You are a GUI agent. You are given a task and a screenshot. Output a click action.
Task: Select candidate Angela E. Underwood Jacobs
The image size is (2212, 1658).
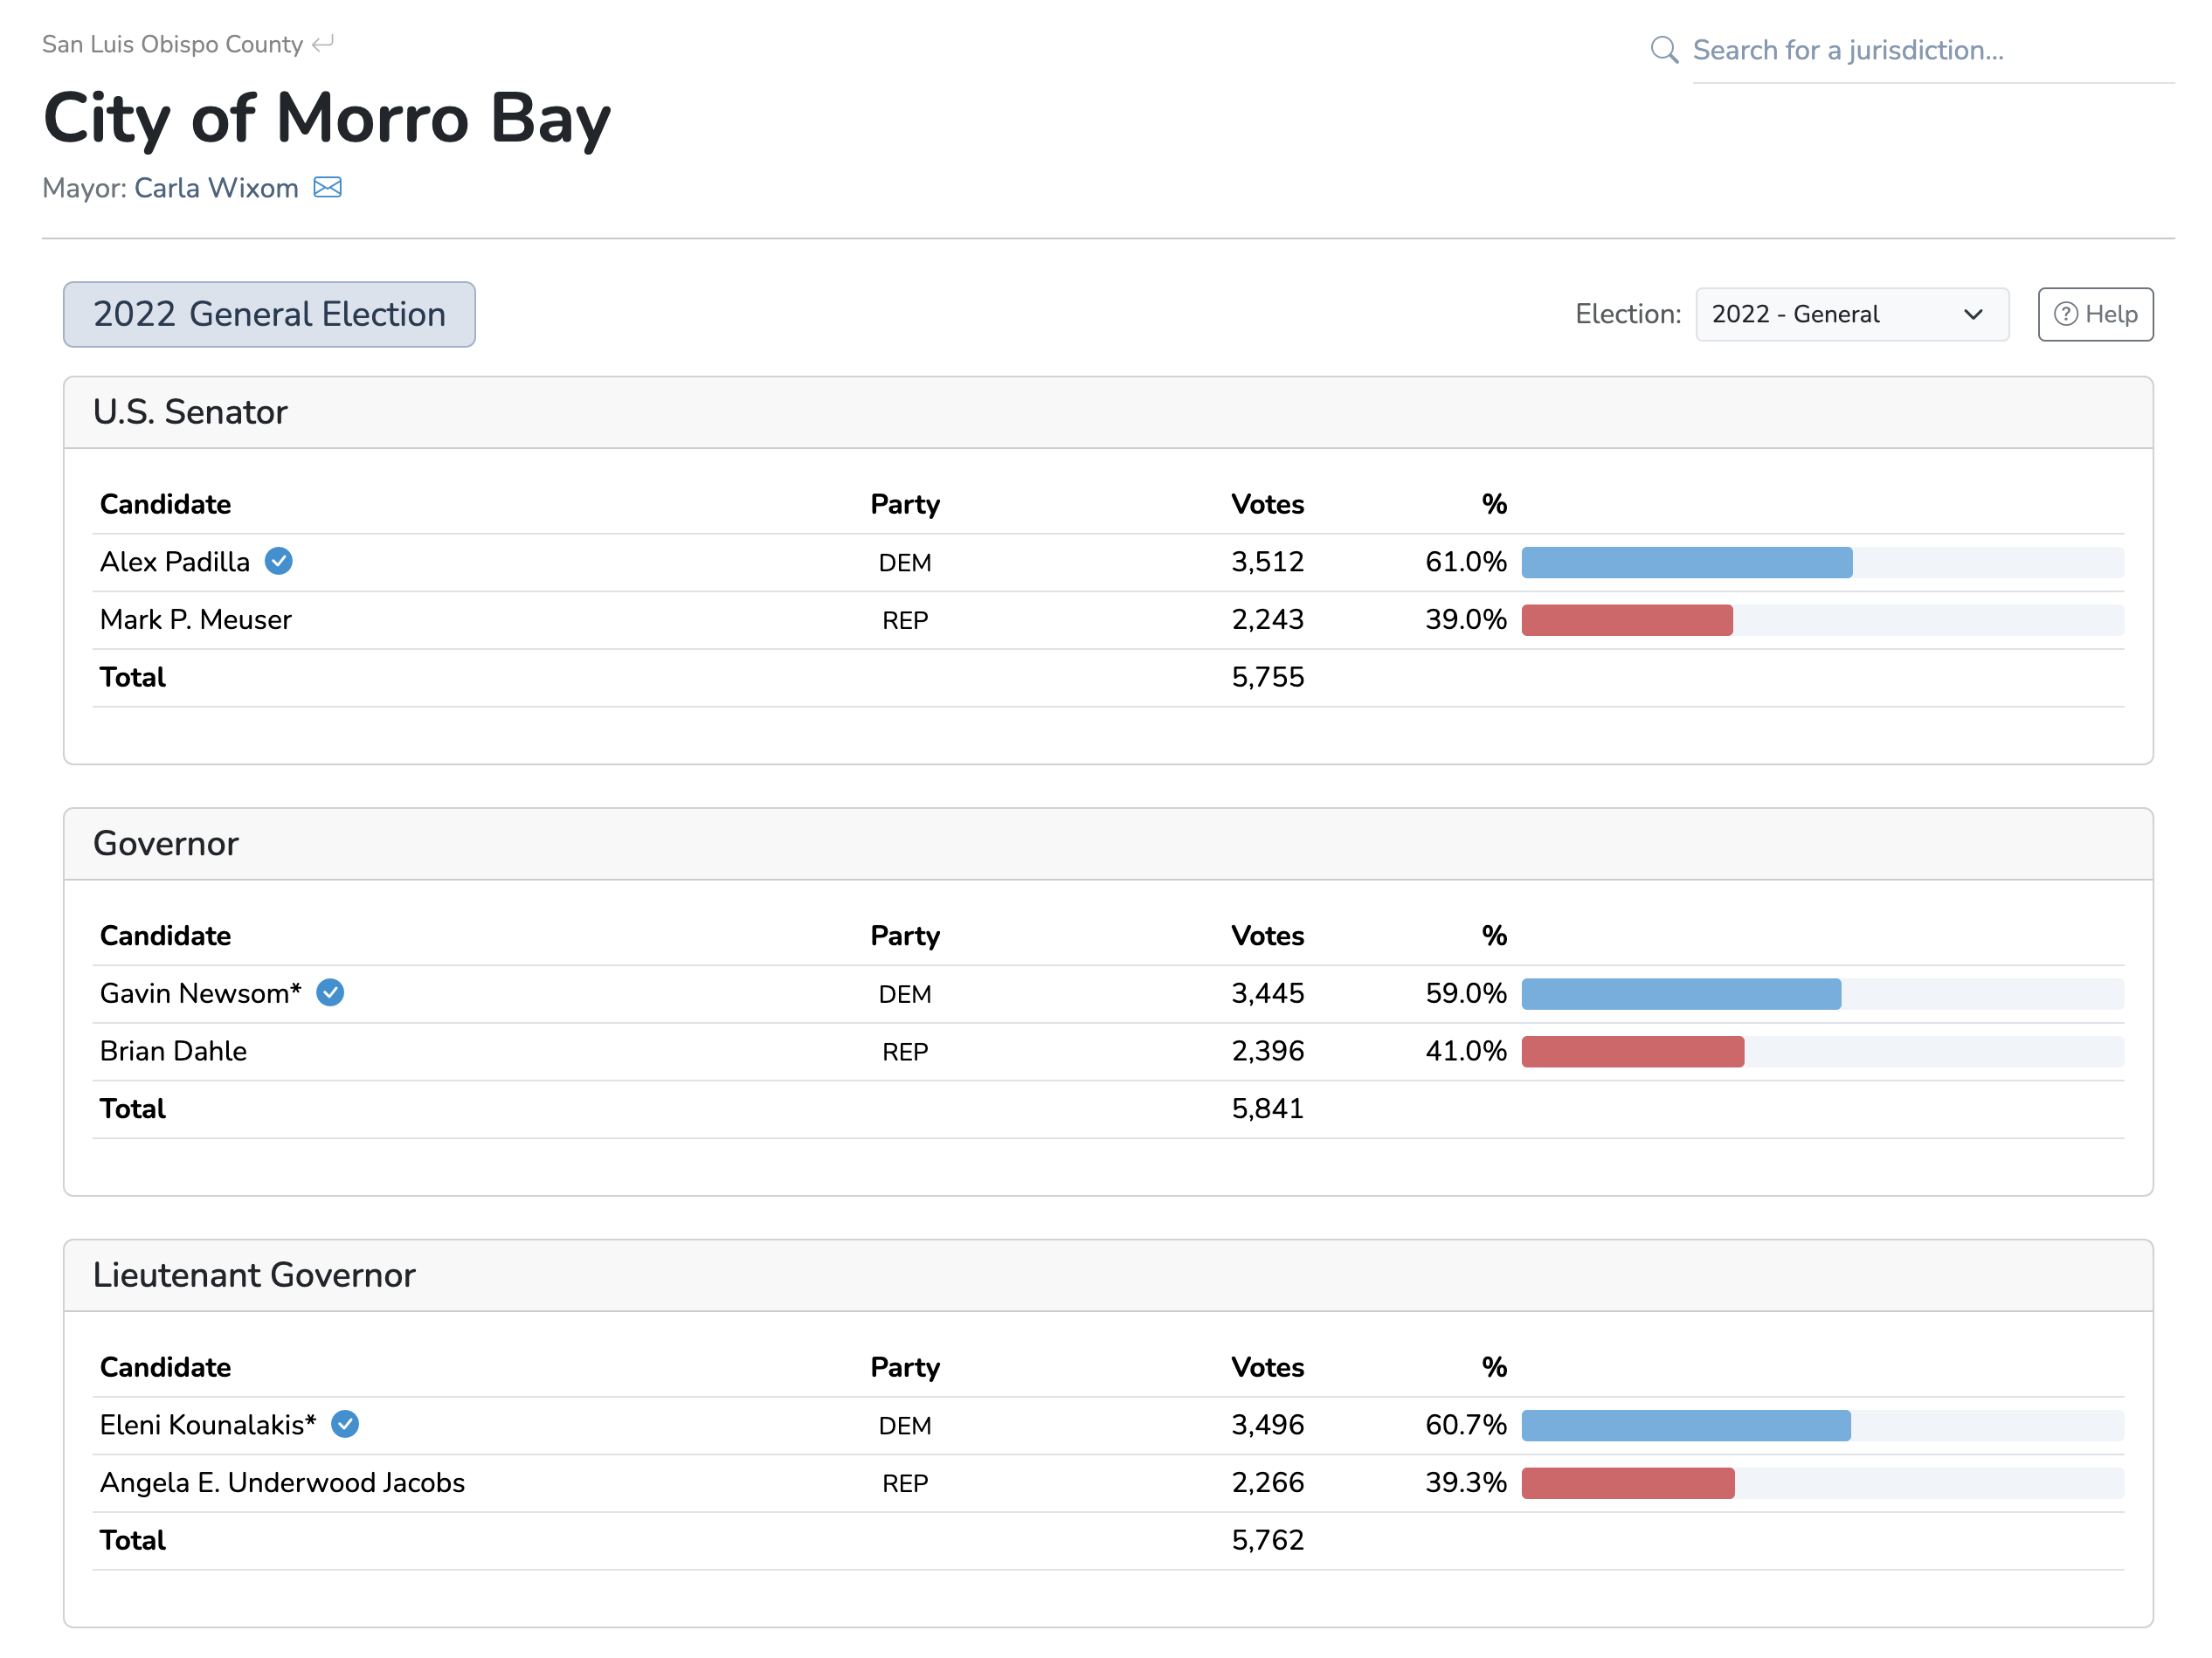click(x=283, y=1483)
